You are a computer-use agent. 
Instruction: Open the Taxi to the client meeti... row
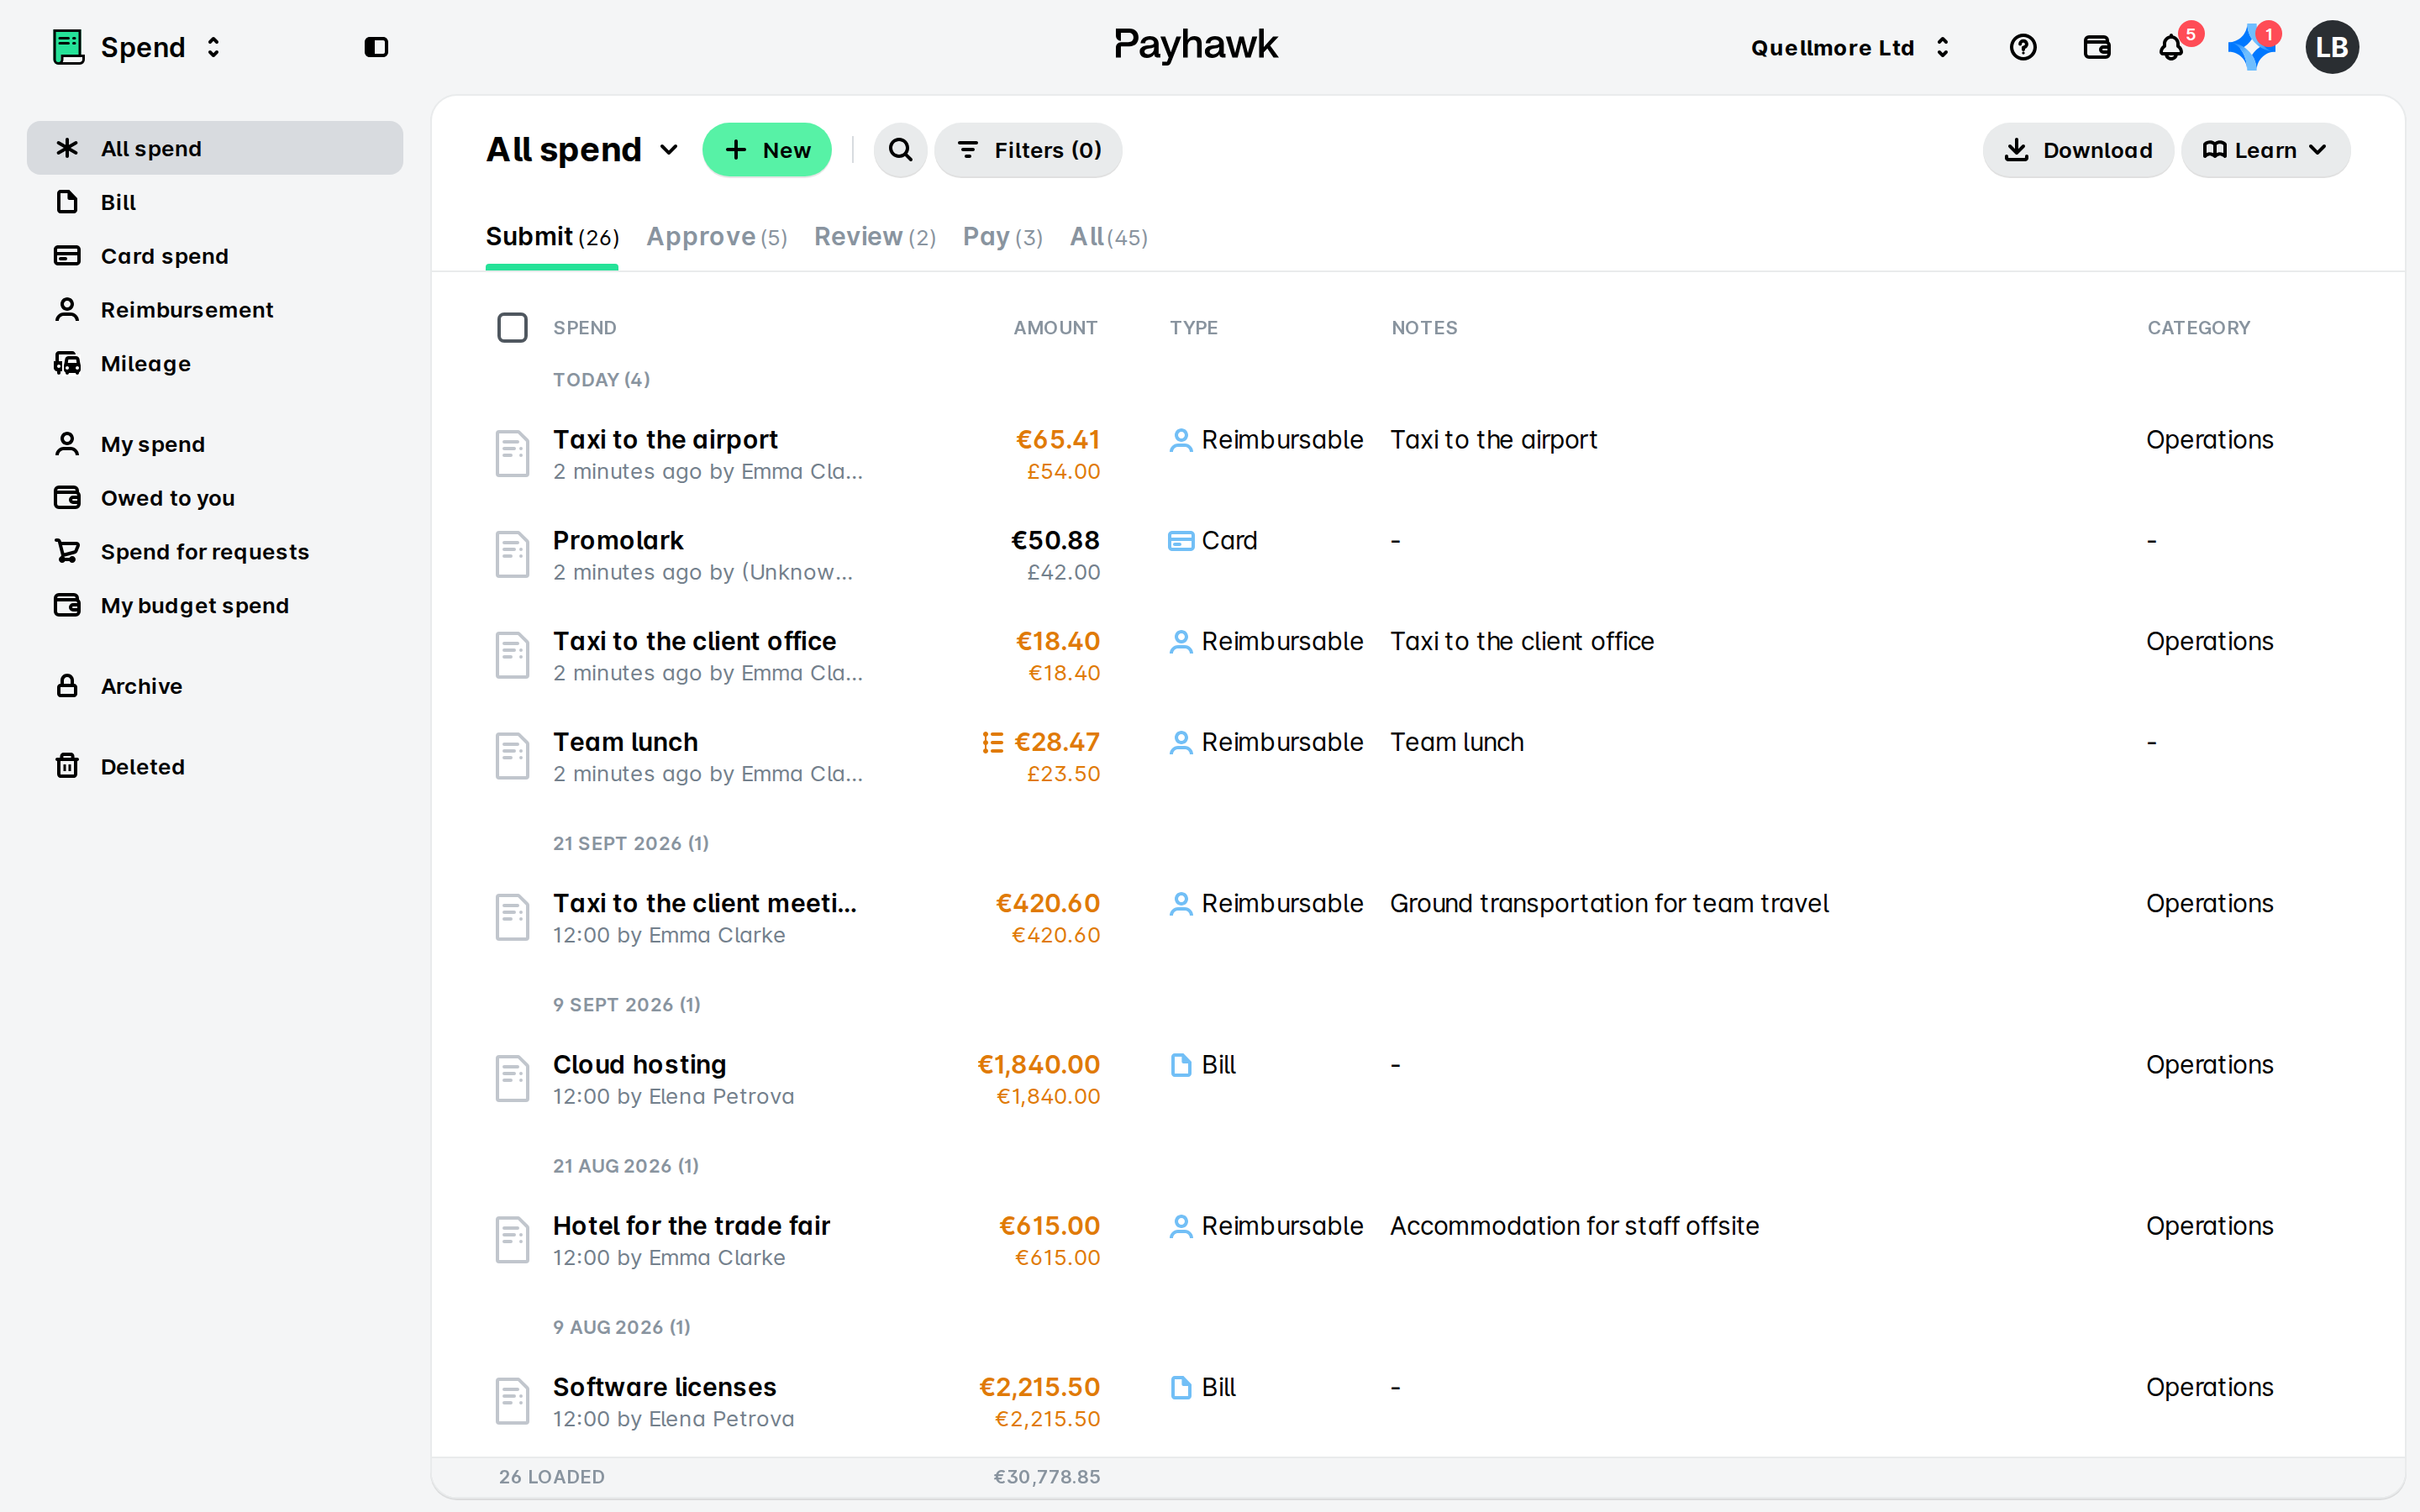coord(1418,918)
